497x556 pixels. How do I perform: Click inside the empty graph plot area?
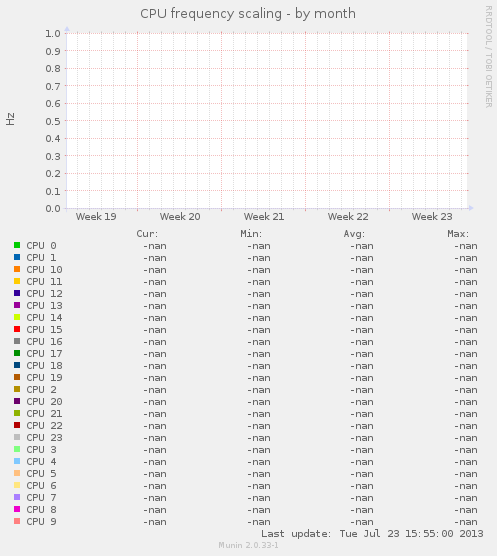[267, 121]
